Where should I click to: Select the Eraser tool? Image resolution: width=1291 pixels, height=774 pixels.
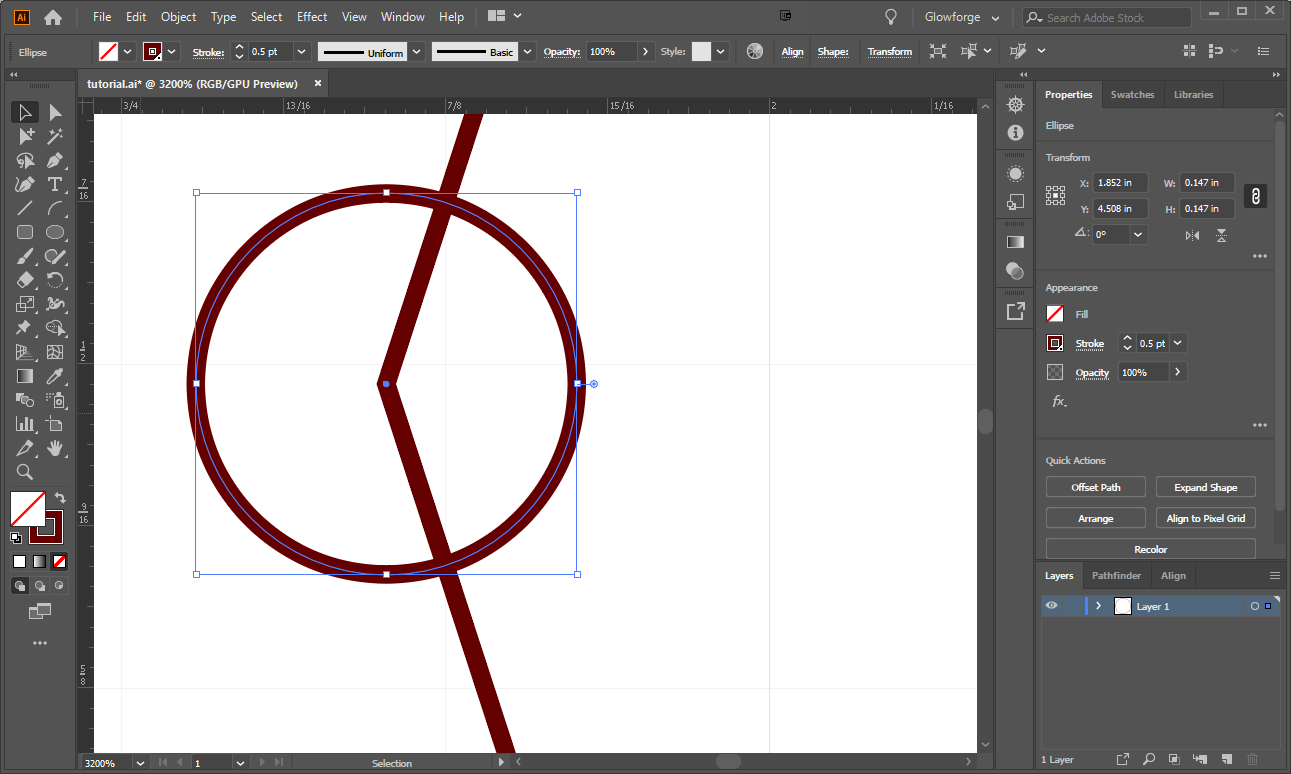25,280
